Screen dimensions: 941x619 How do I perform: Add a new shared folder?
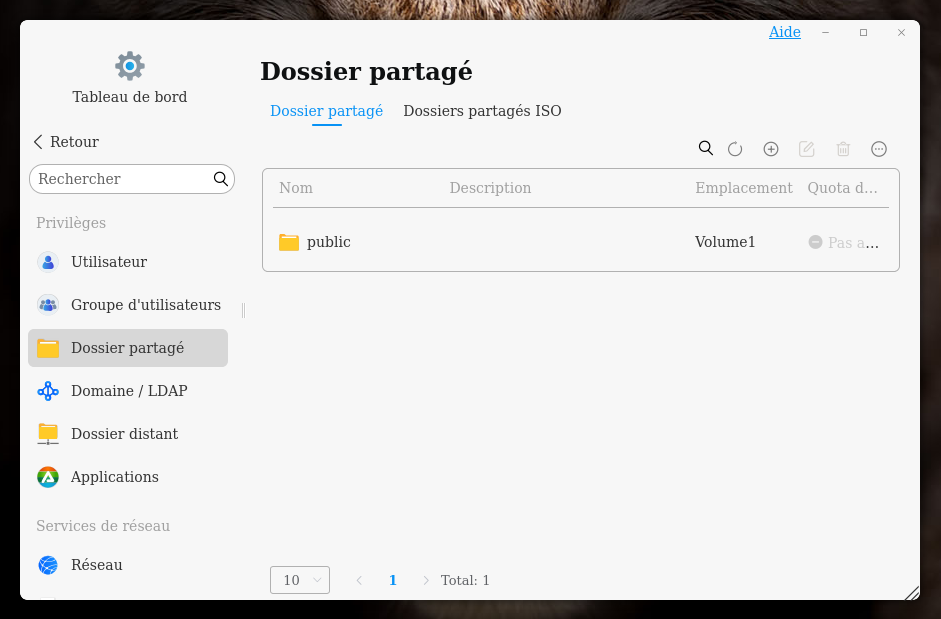(x=771, y=149)
